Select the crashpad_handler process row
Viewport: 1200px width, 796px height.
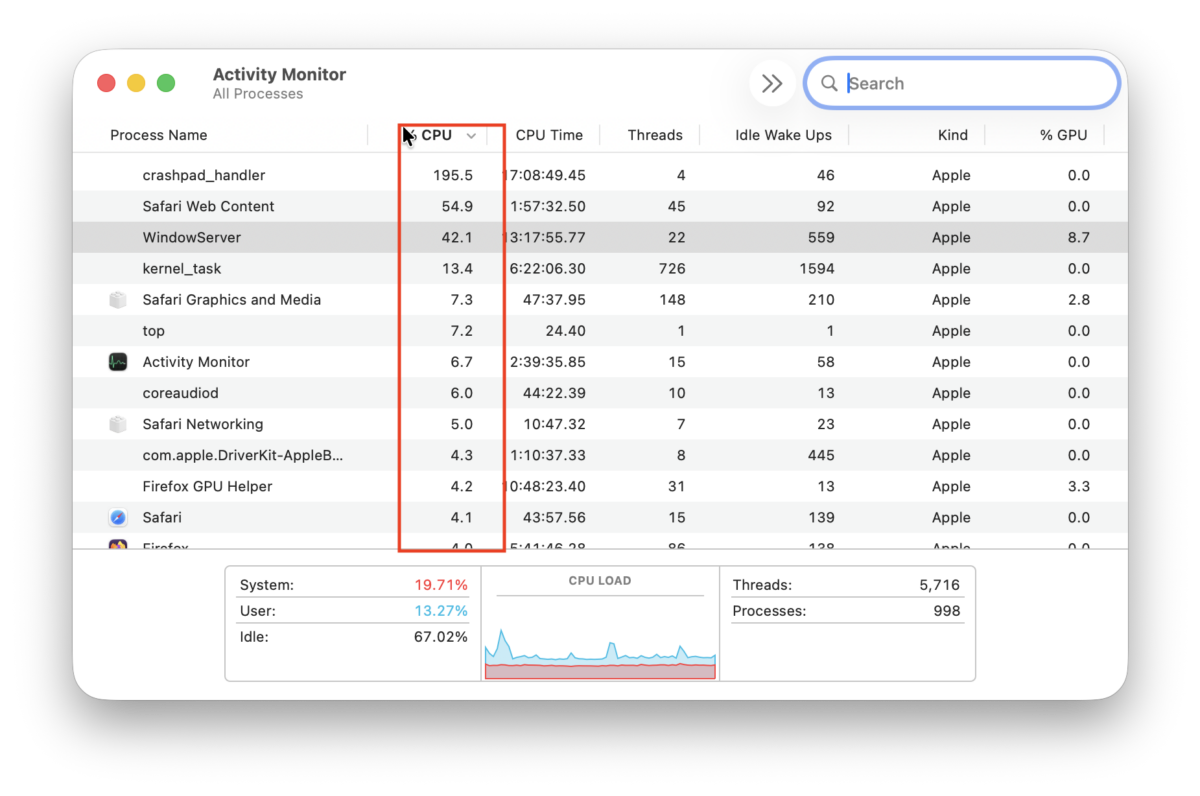click(600, 175)
